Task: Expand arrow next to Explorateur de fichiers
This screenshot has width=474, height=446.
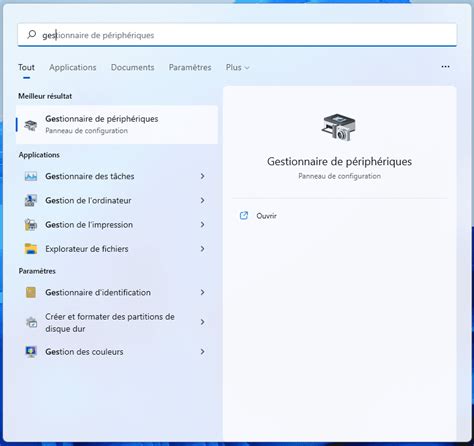Action: click(202, 249)
